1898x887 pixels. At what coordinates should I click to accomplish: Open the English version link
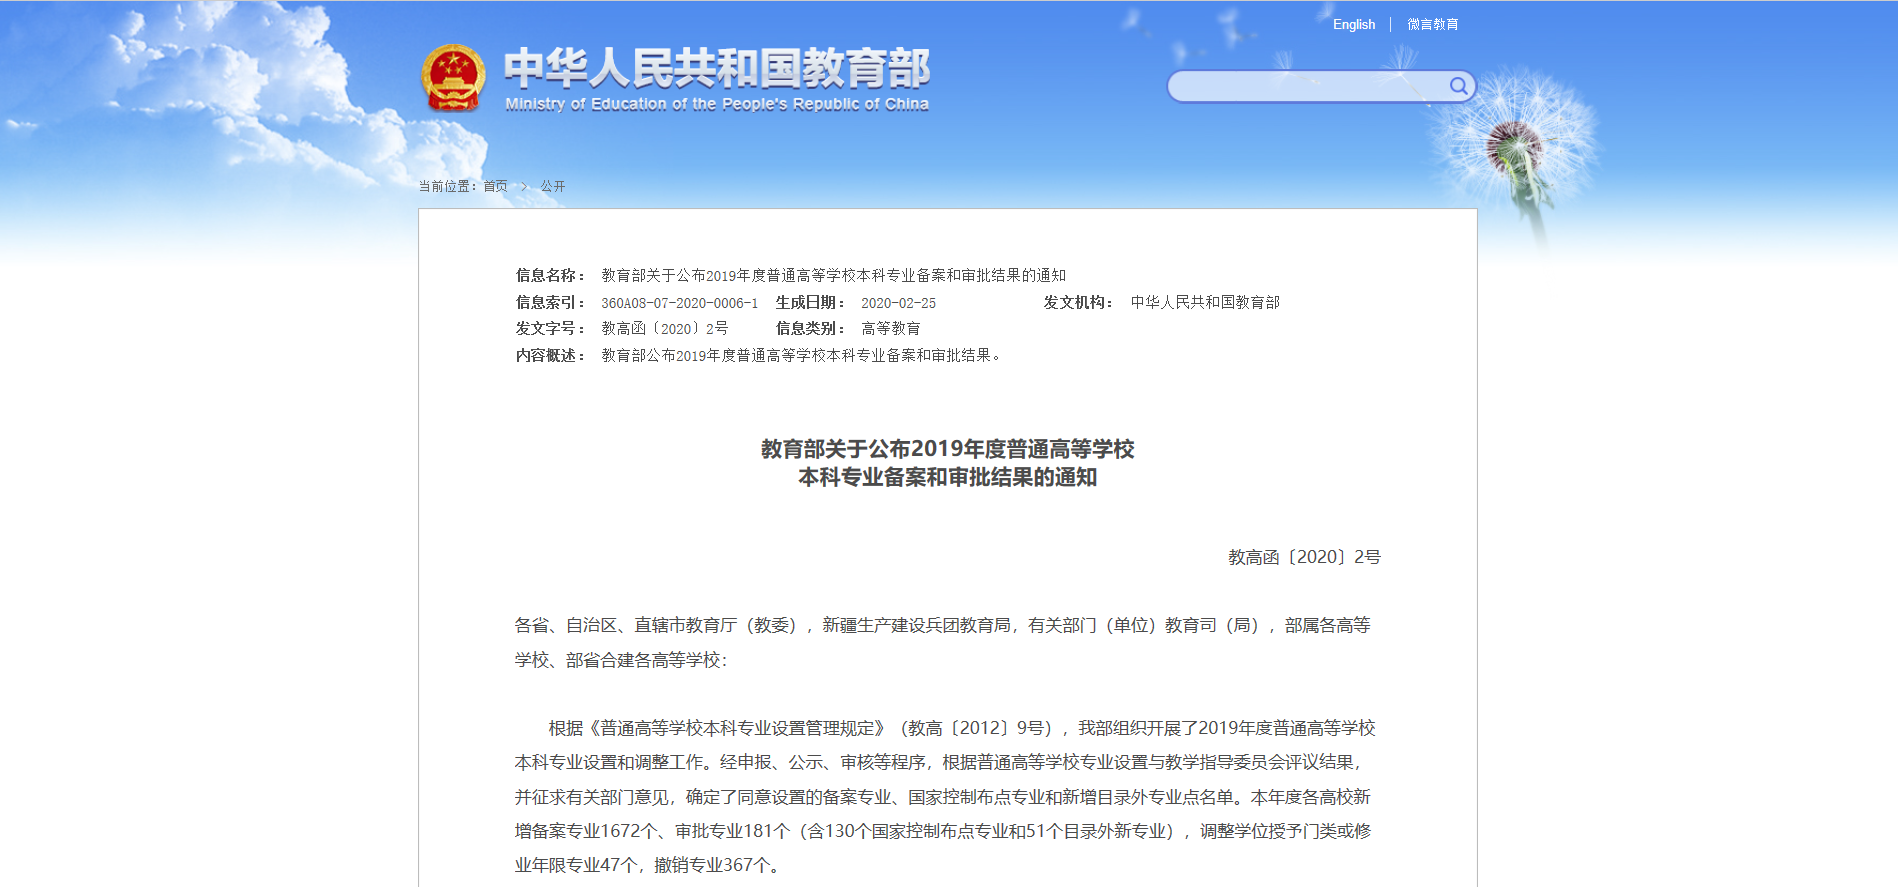(x=1354, y=24)
